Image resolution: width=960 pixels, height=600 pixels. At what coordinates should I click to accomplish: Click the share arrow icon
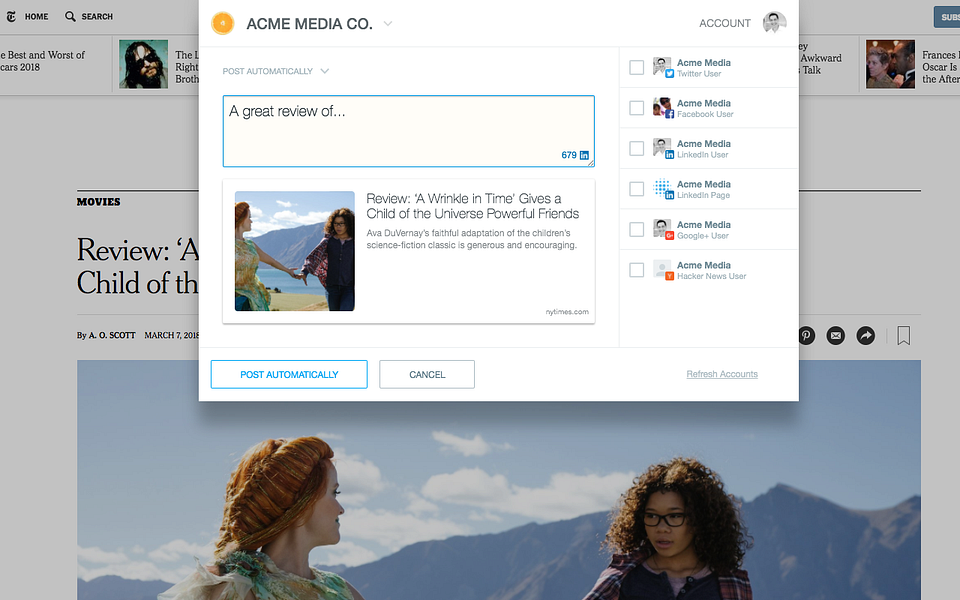866,336
